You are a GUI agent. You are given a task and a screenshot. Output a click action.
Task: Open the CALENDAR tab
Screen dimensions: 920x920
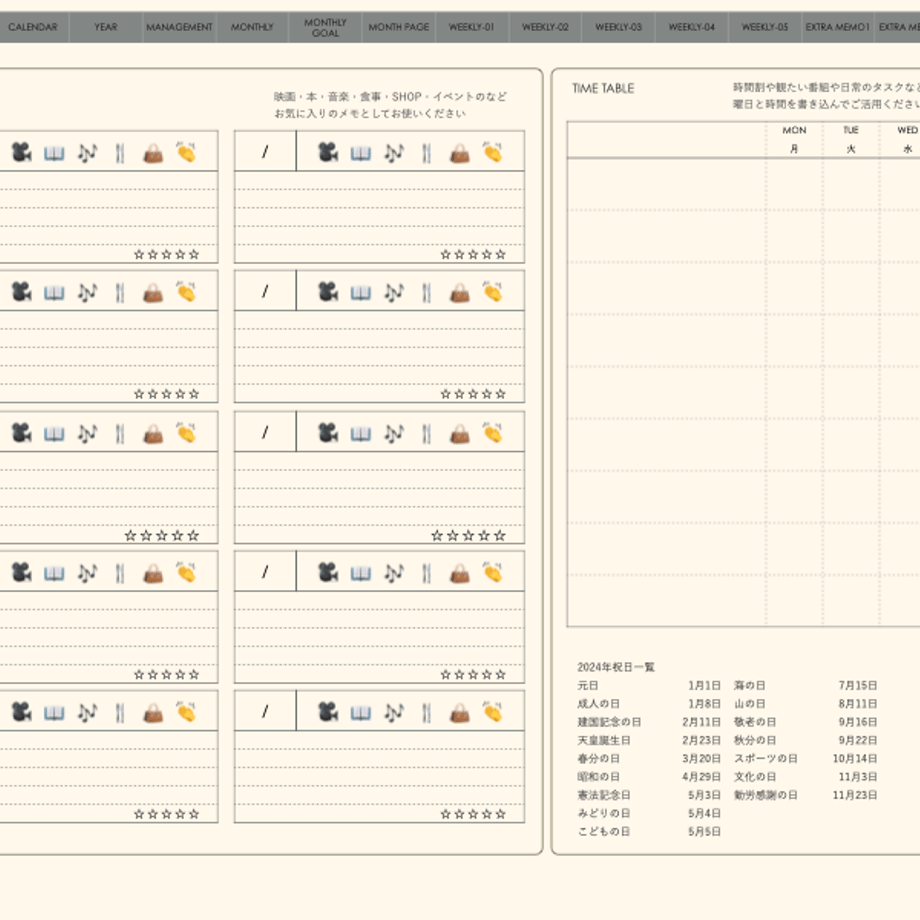(33, 27)
